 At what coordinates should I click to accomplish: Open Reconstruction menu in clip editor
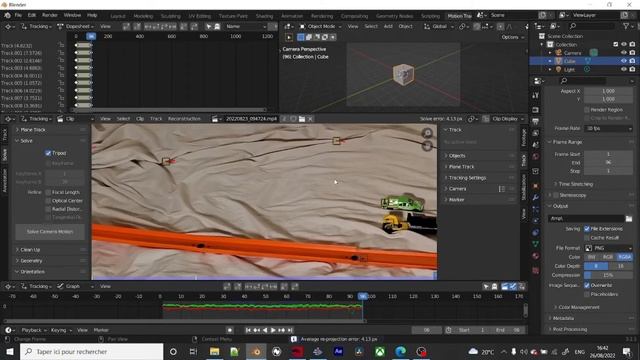184,119
